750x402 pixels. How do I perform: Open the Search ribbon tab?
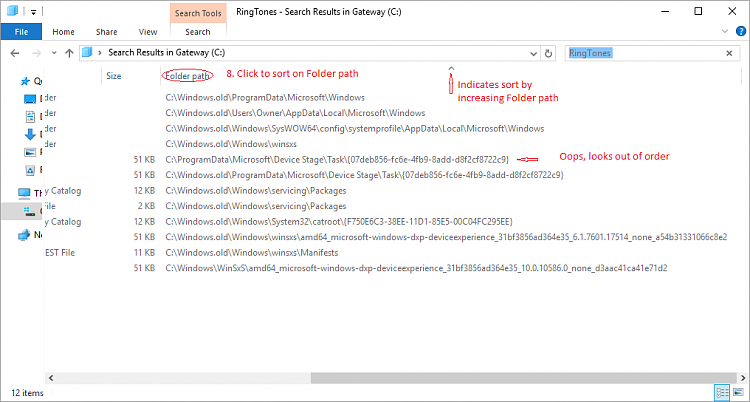click(198, 32)
